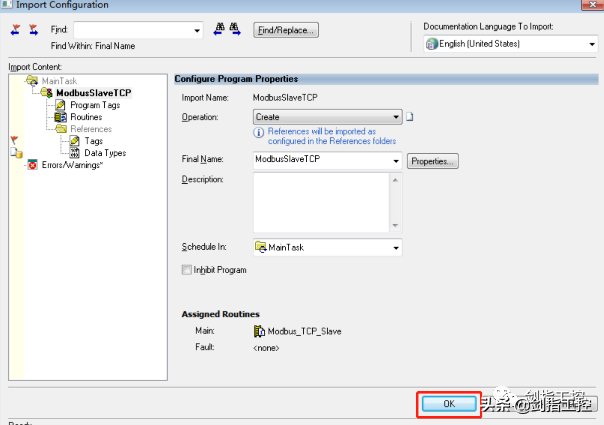604x425 pixels.
Task: Click the find next binoculars icon
Action: (x=238, y=30)
